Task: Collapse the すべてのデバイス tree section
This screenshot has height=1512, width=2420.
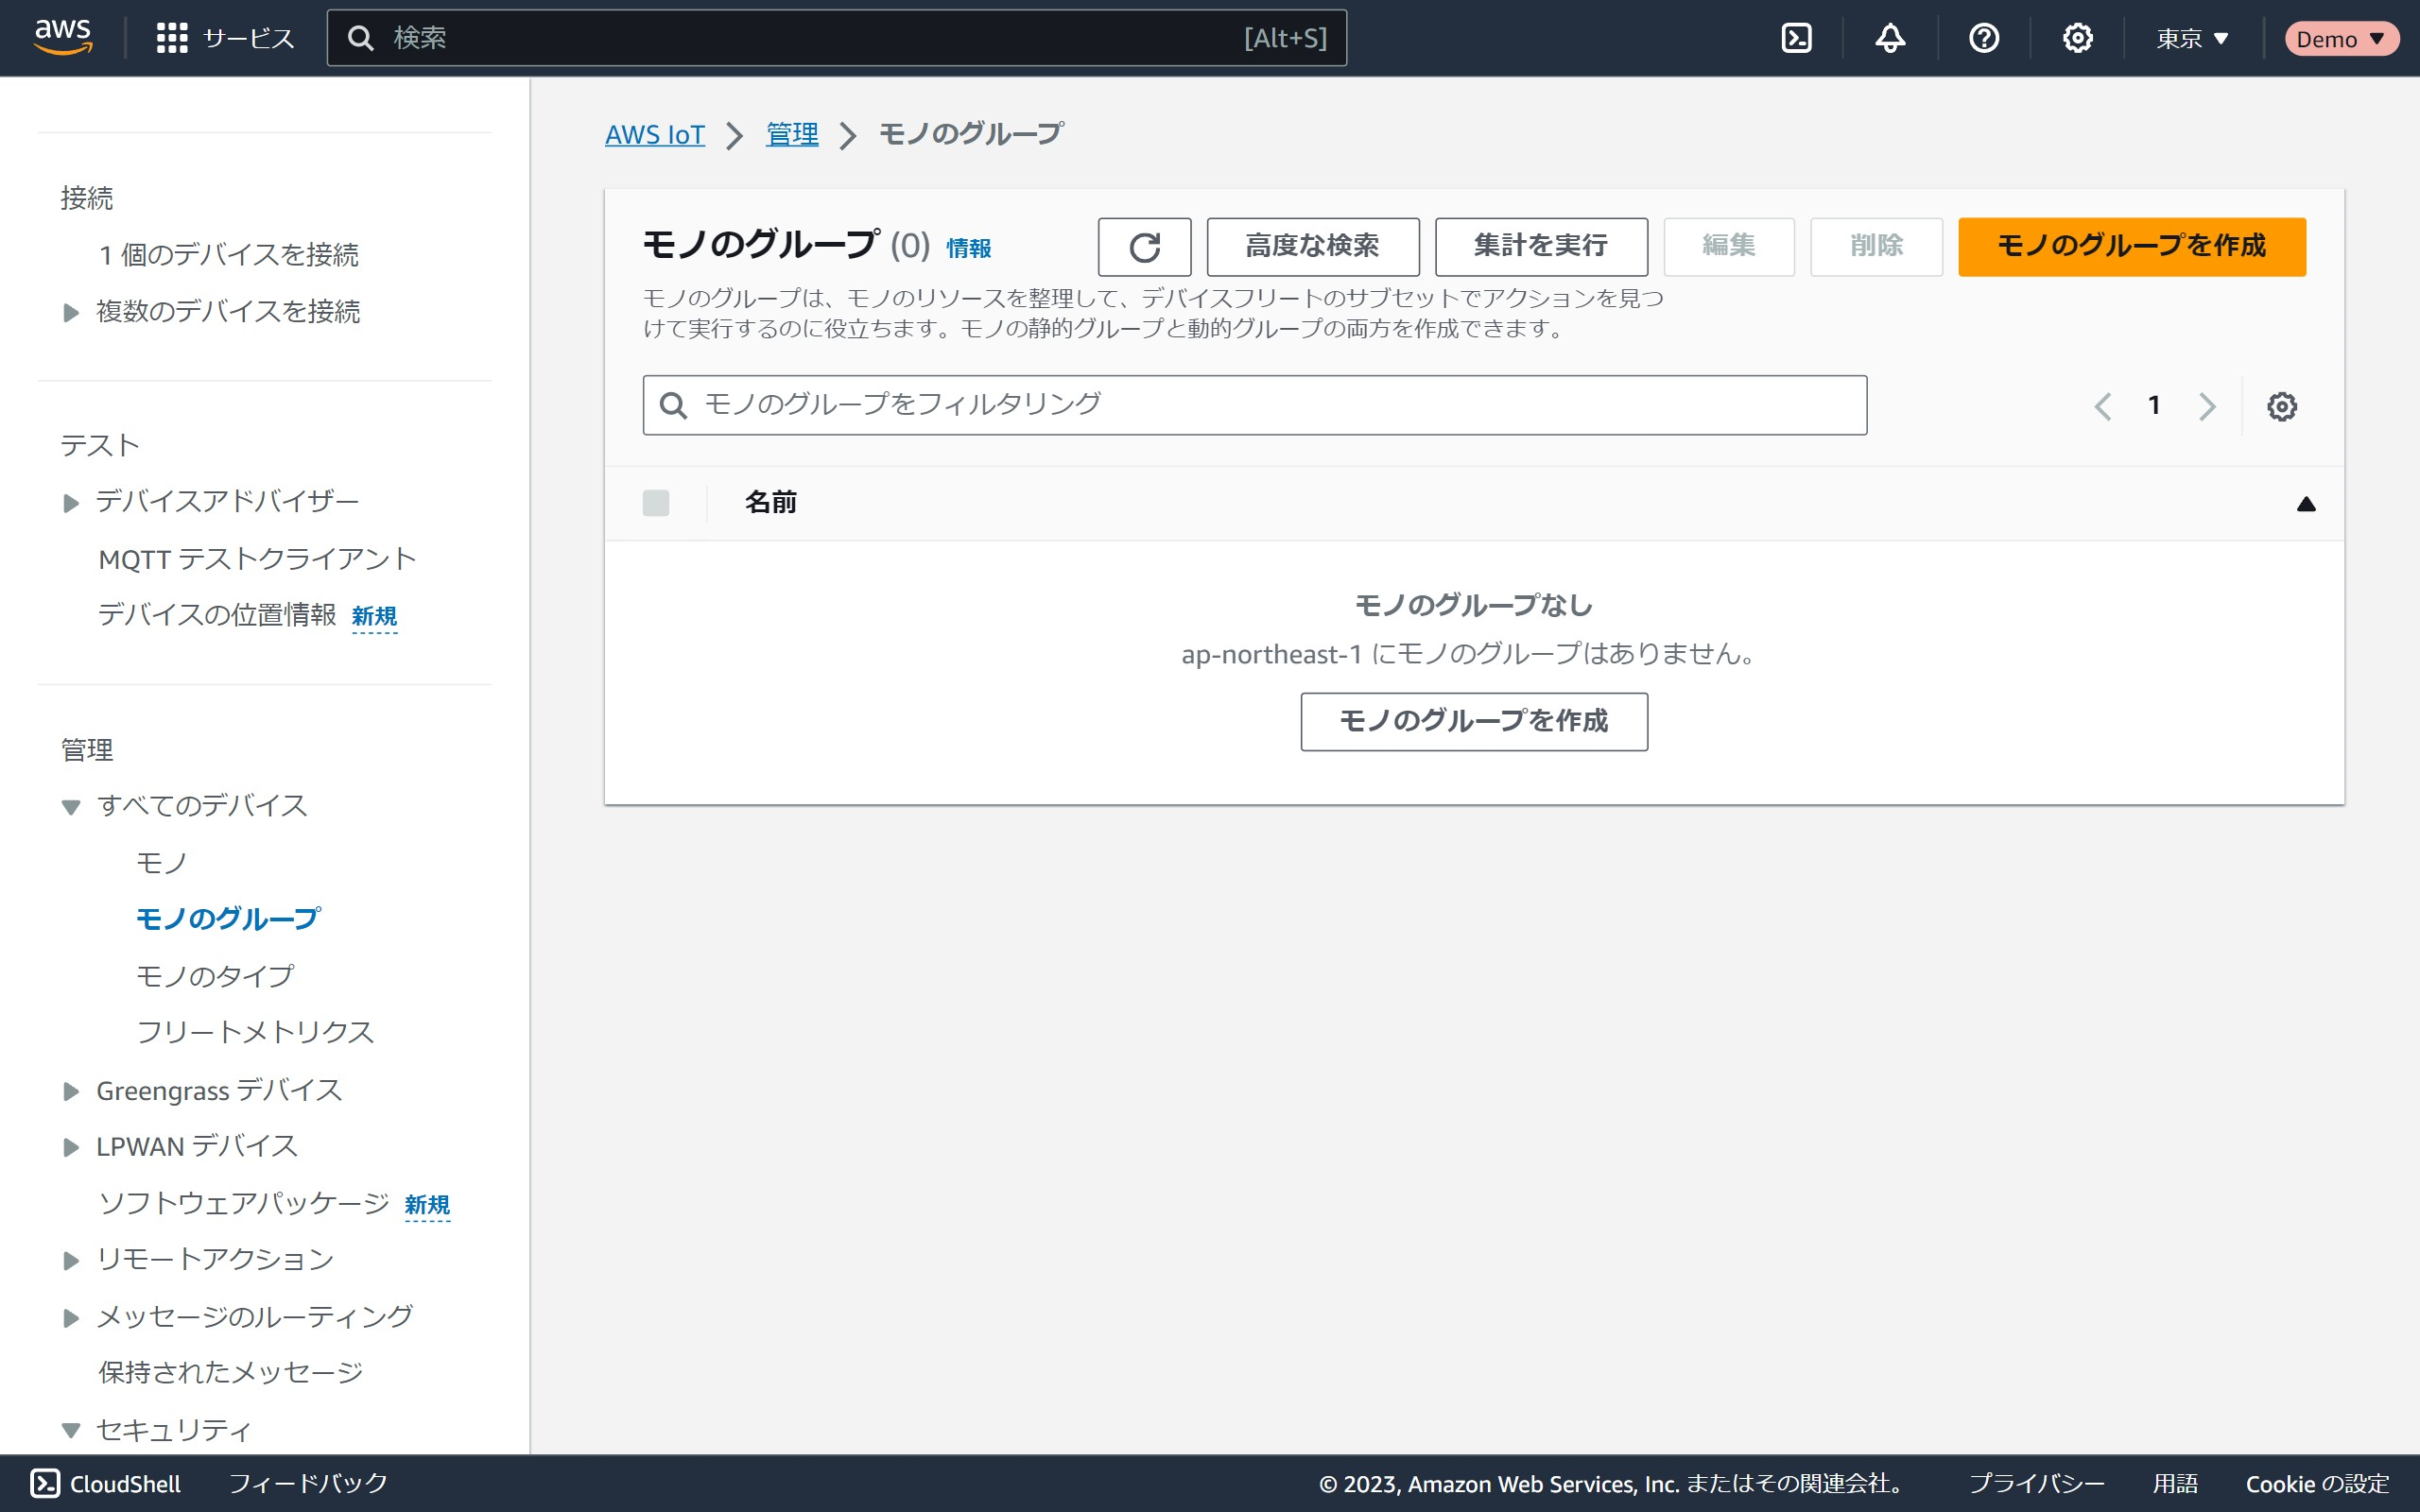Action: [71, 807]
